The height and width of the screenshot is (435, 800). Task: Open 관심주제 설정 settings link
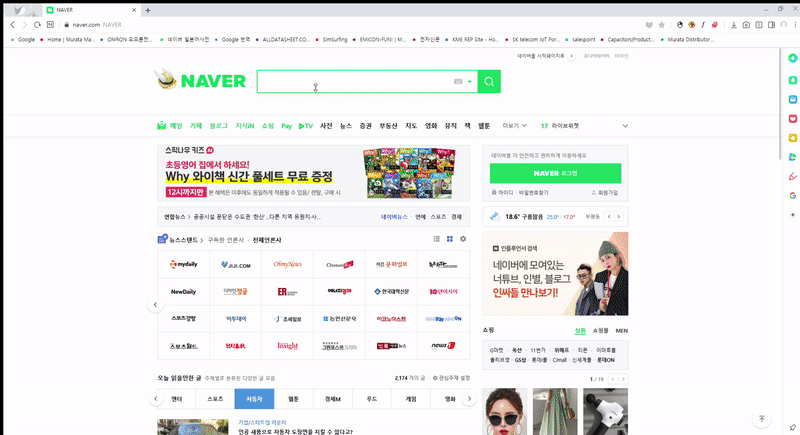(451, 378)
